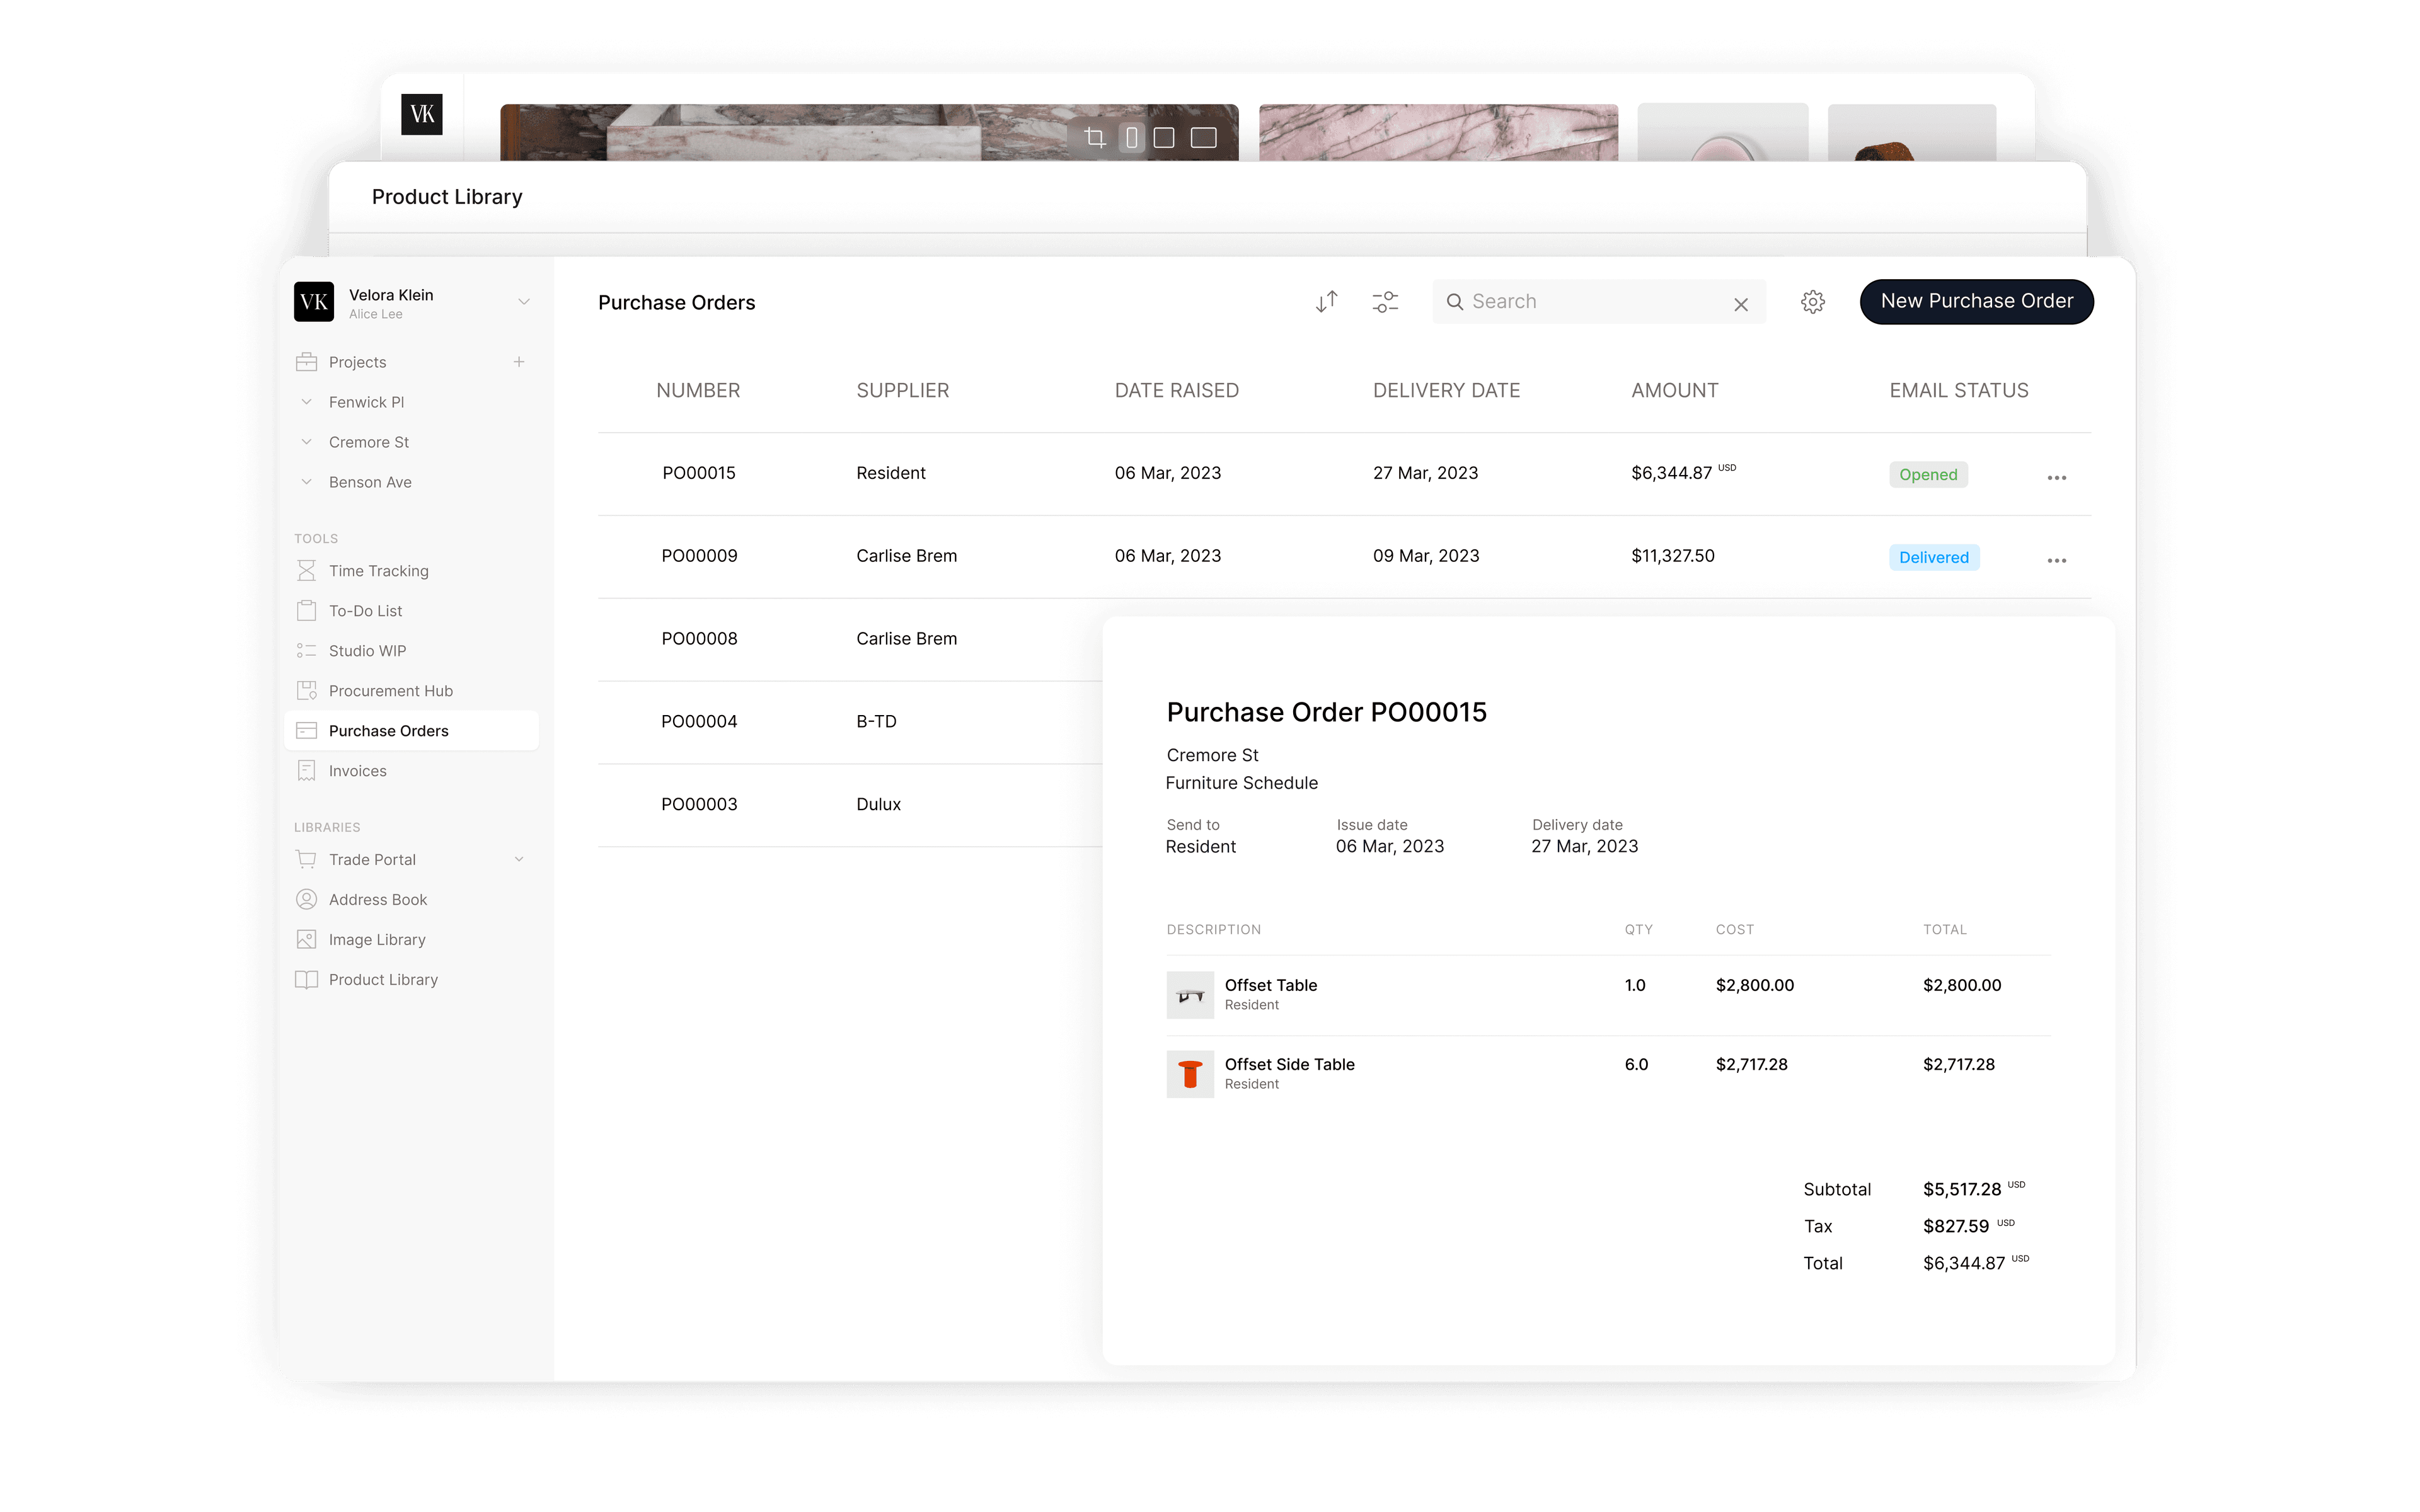The width and height of the screenshot is (2420, 1512).
Task: Open more options for PO00015 row
Action: point(2056,478)
